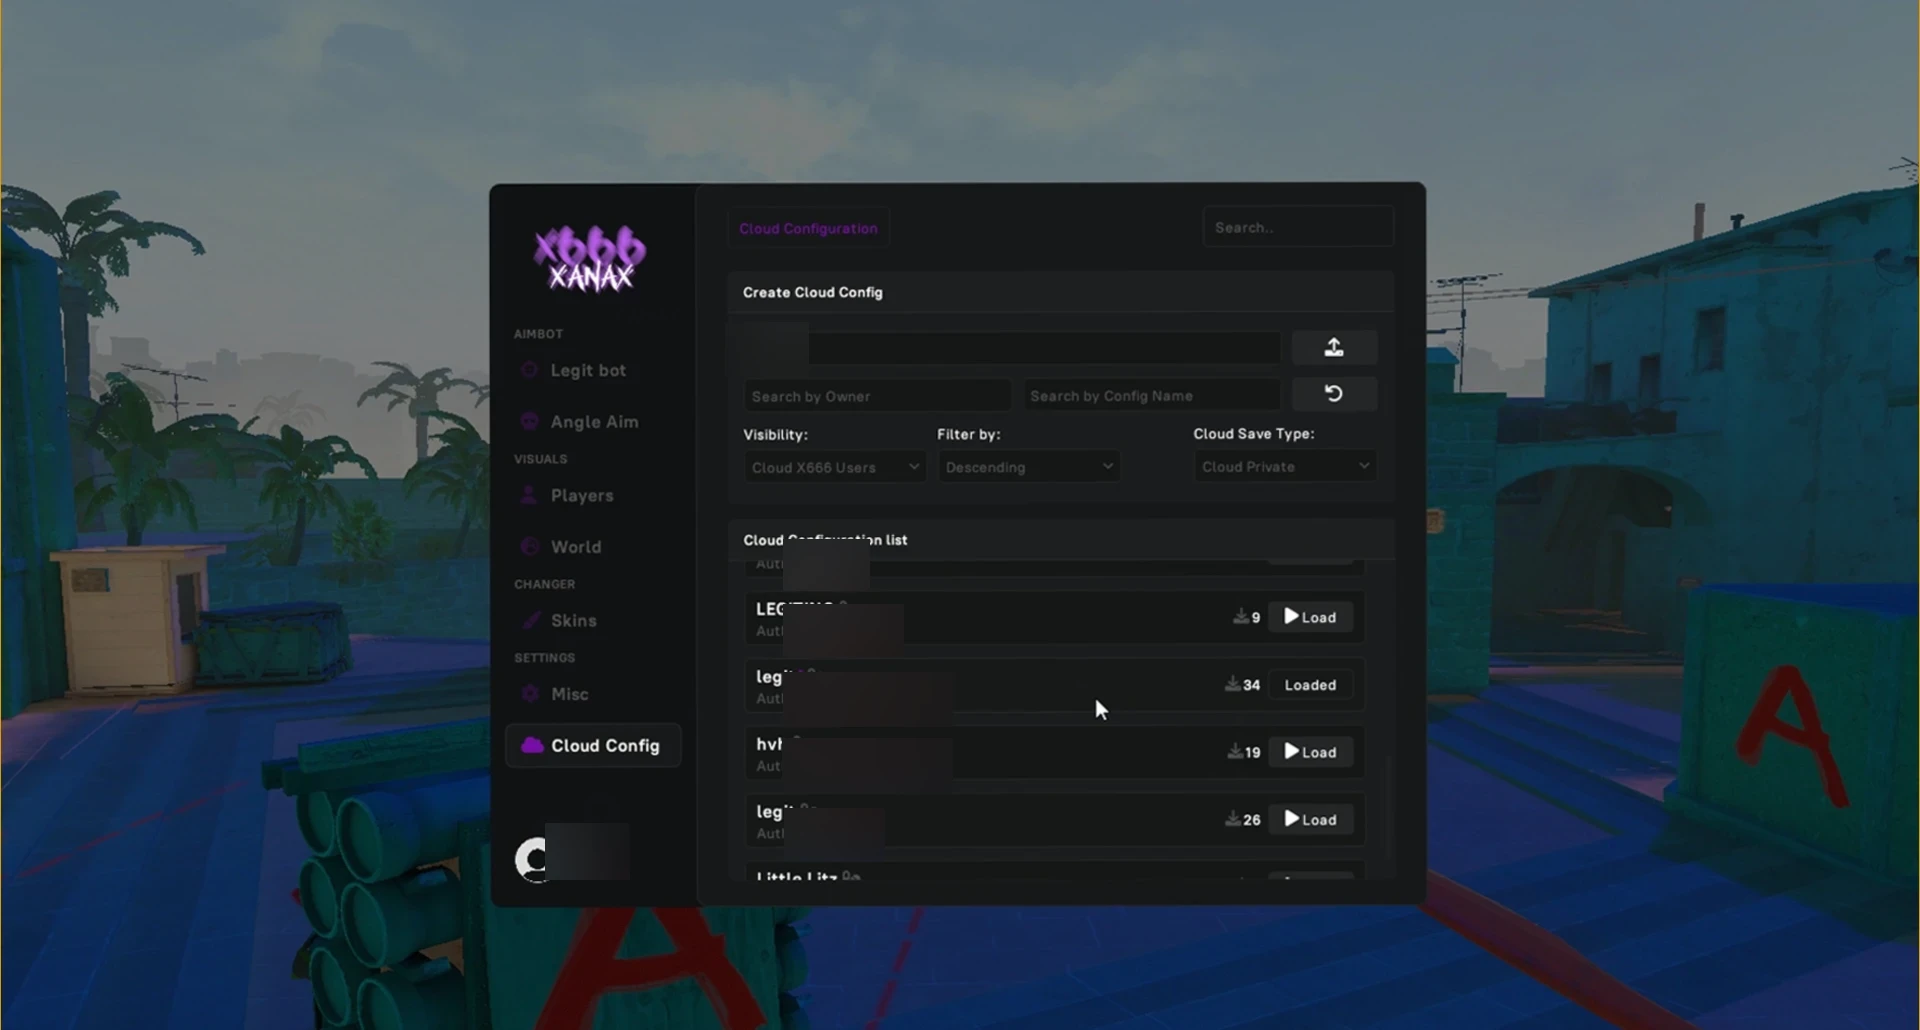Open the Misc settings page
The image size is (1920, 1030).
[569, 694]
